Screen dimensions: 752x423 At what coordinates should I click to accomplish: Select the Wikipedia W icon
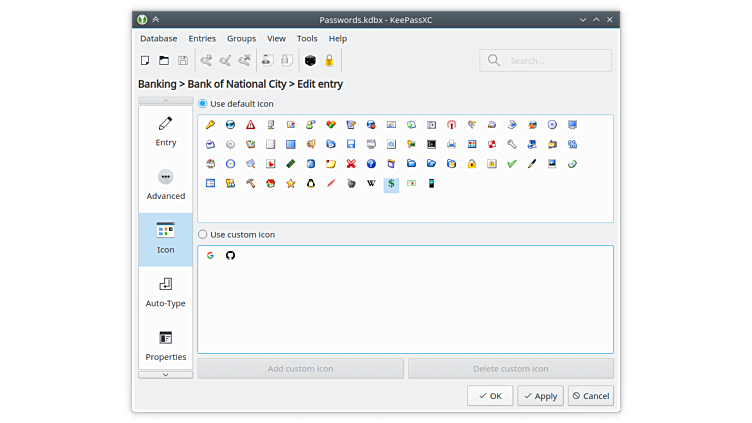coord(371,184)
